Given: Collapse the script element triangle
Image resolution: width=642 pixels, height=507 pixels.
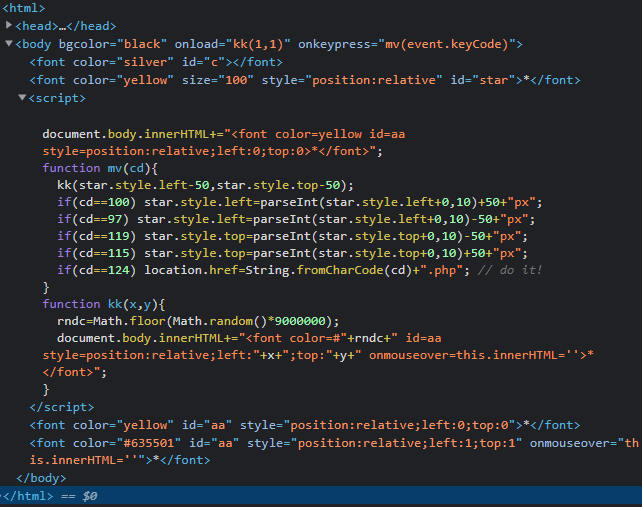Looking at the screenshot, I should [22, 97].
